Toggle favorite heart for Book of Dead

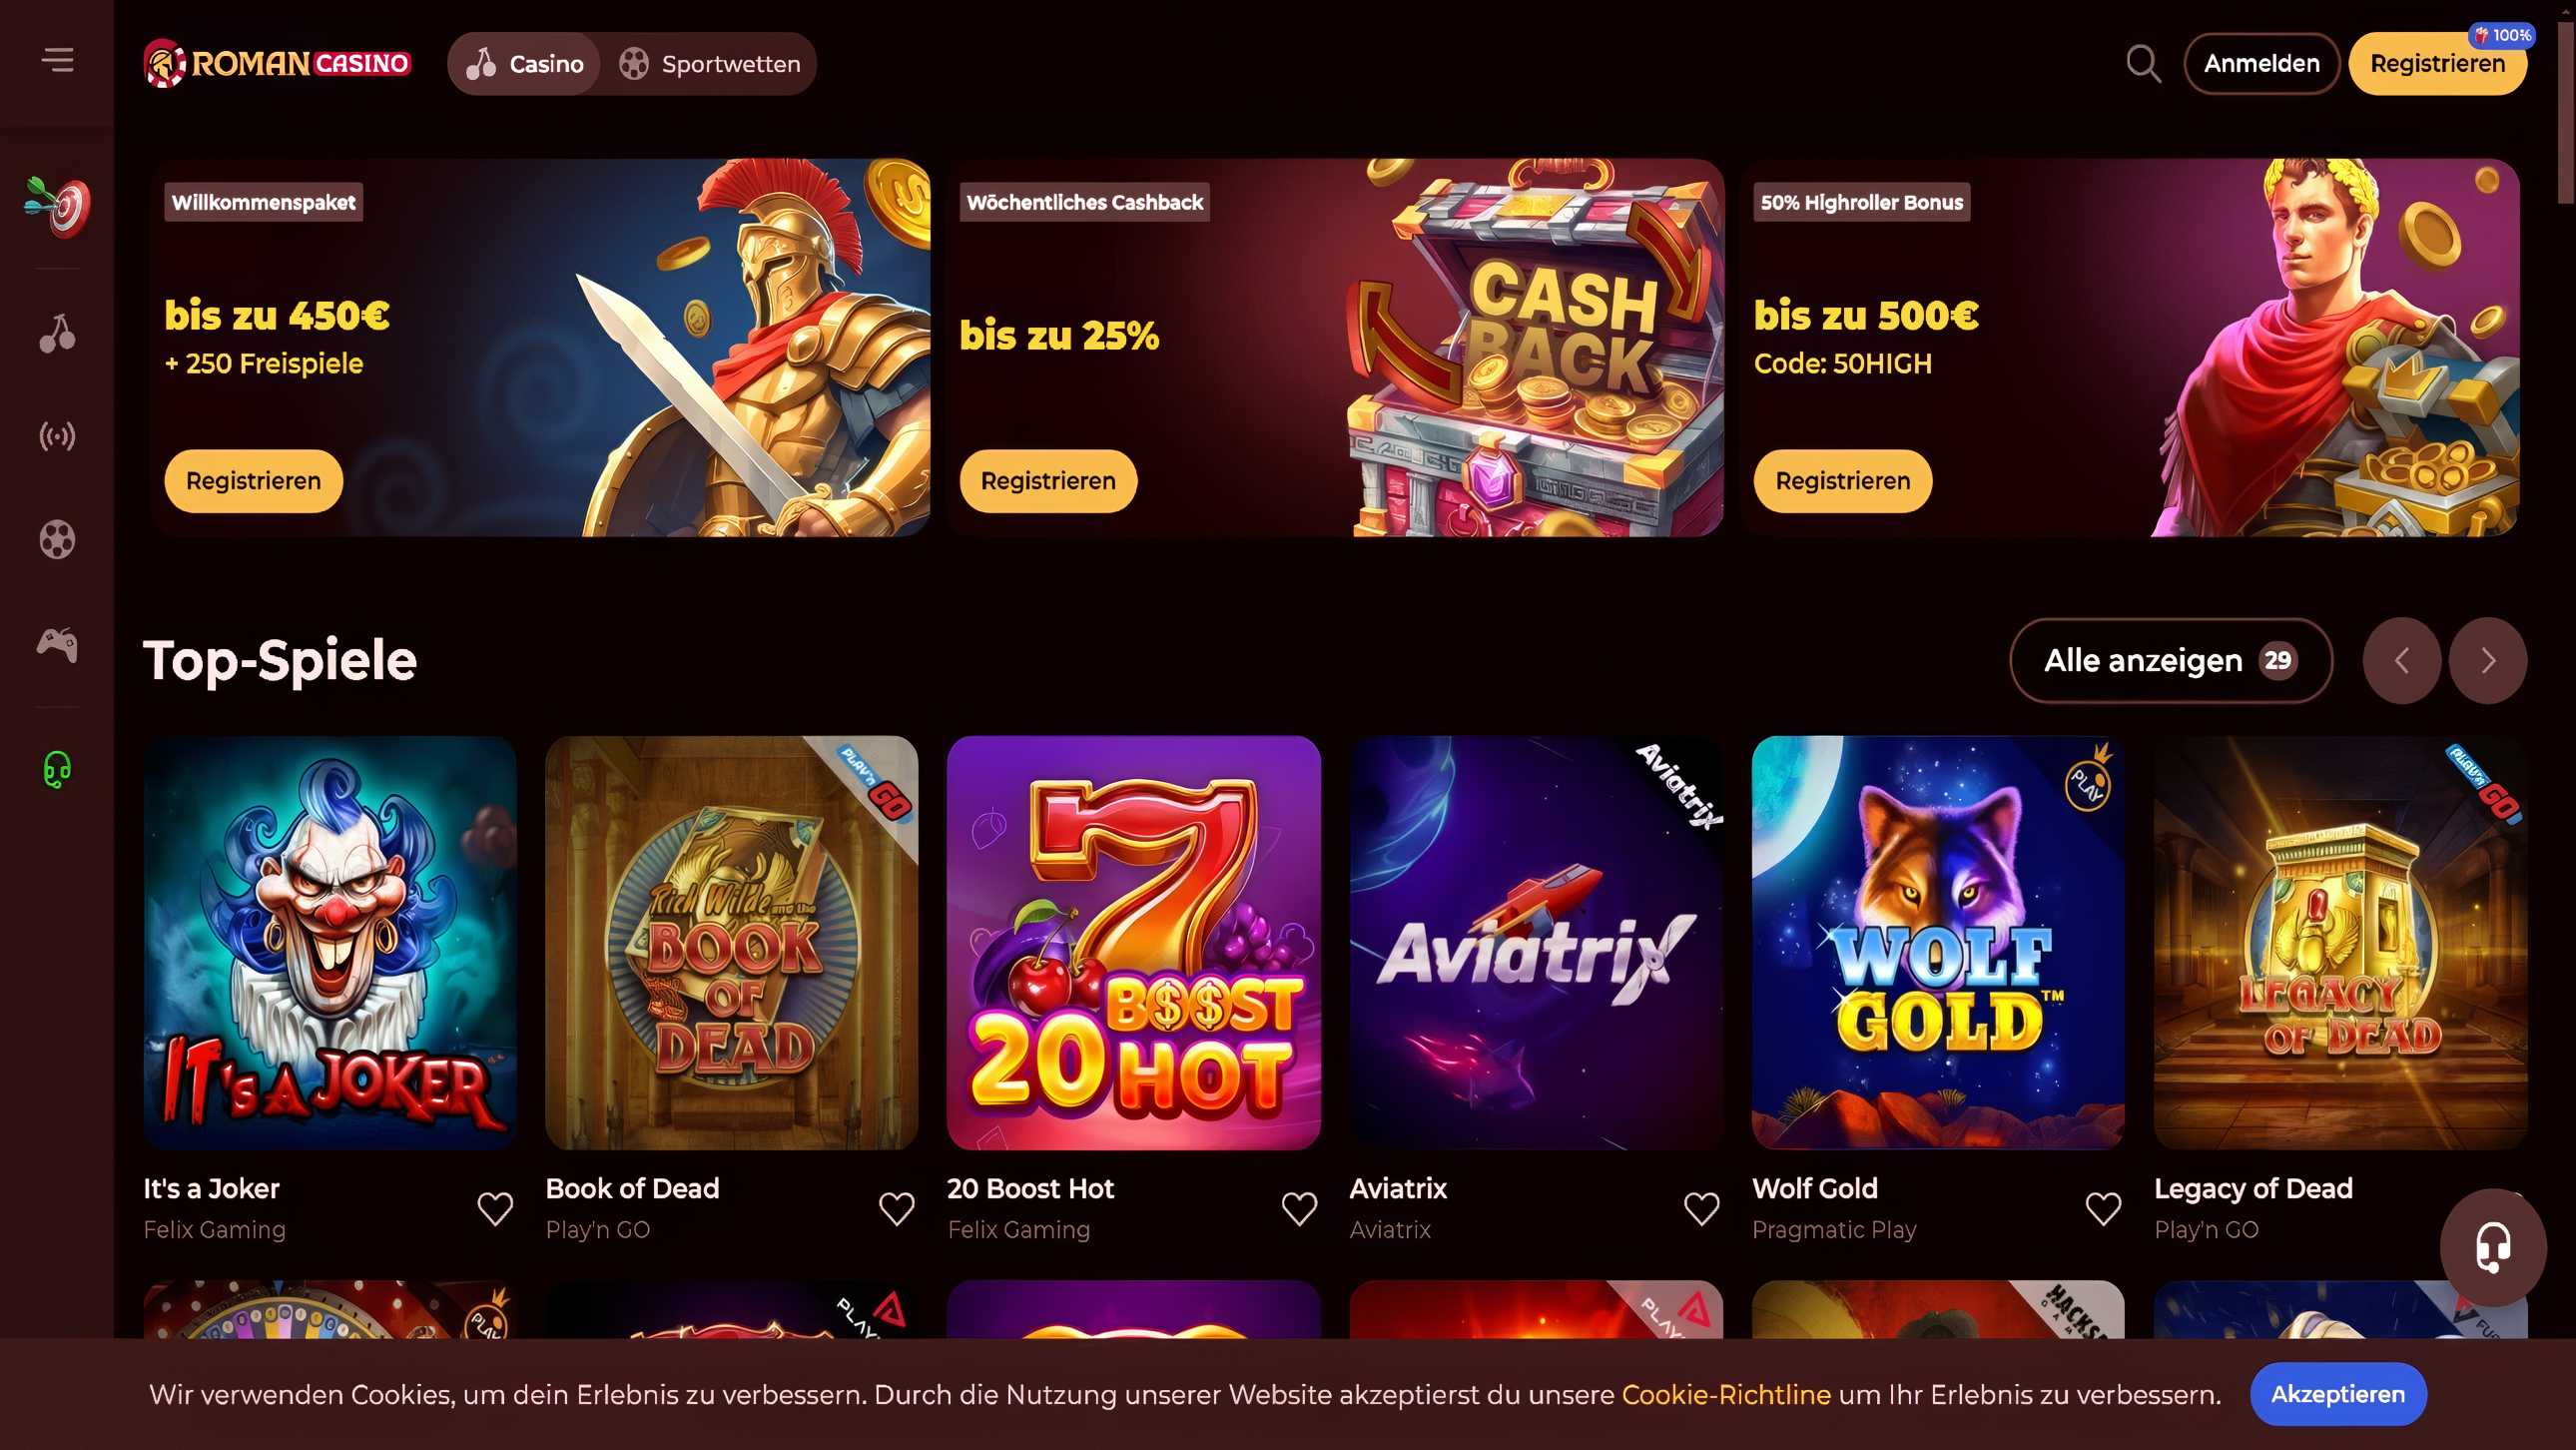pyautogui.click(x=897, y=1209)
